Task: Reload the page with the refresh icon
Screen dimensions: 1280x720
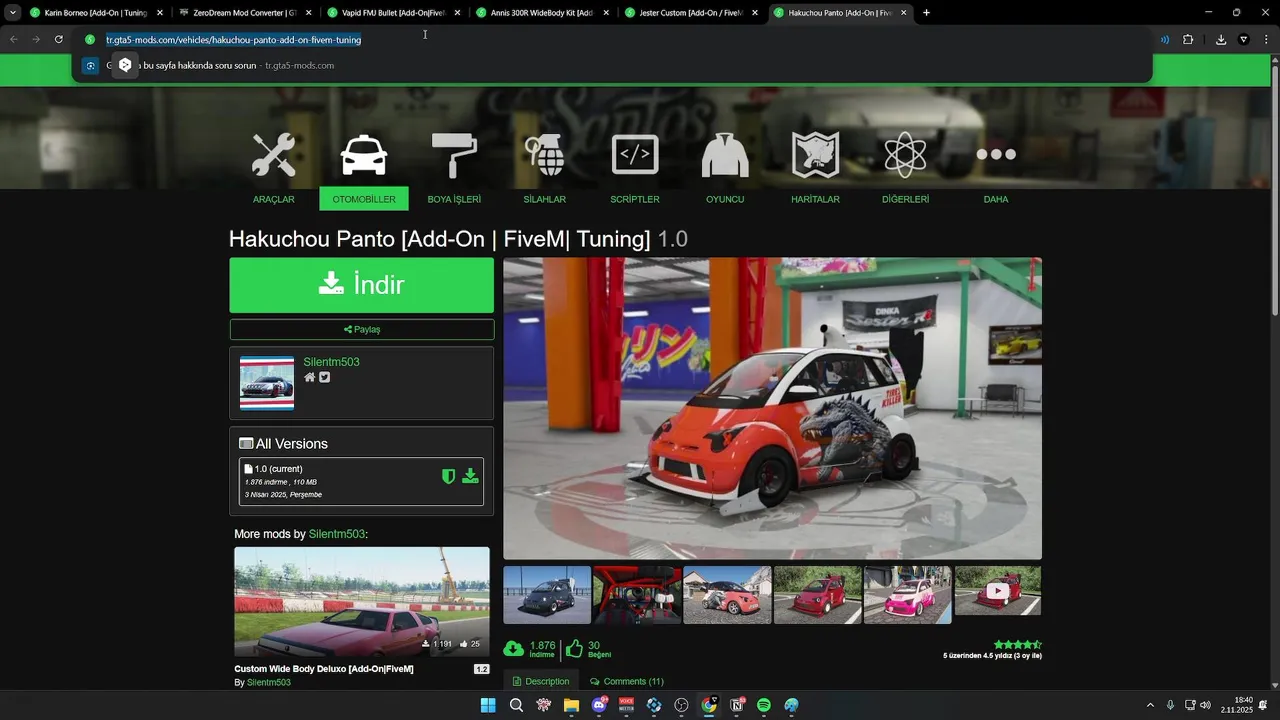Action: coord(59,39)
